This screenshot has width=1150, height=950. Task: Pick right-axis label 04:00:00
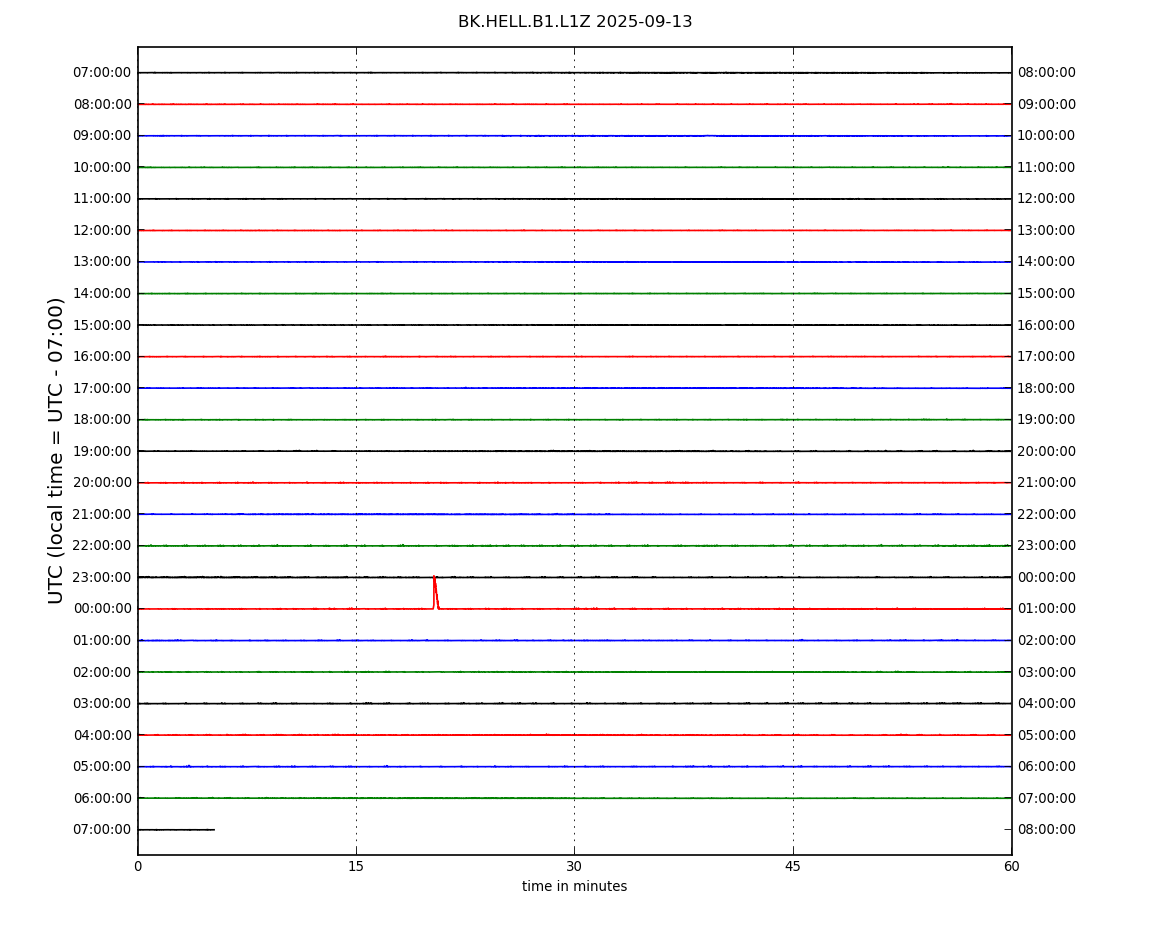coord(1047,704)
